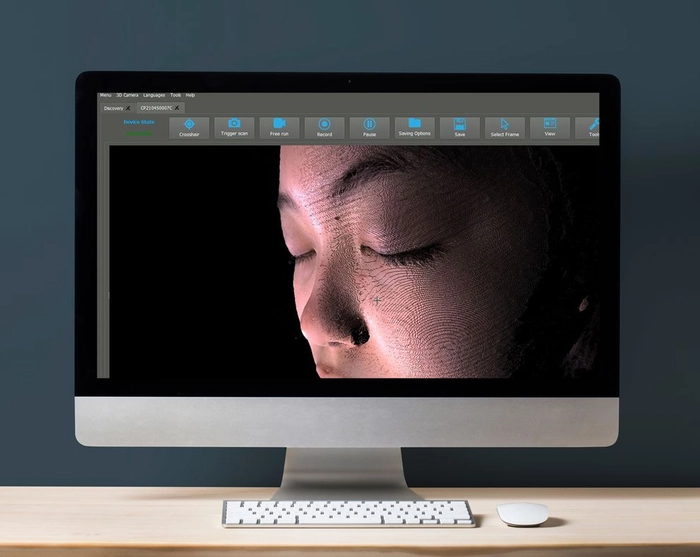Open the Menu item in menu bar
Screen dimensions: 700x557
[105, 95]
